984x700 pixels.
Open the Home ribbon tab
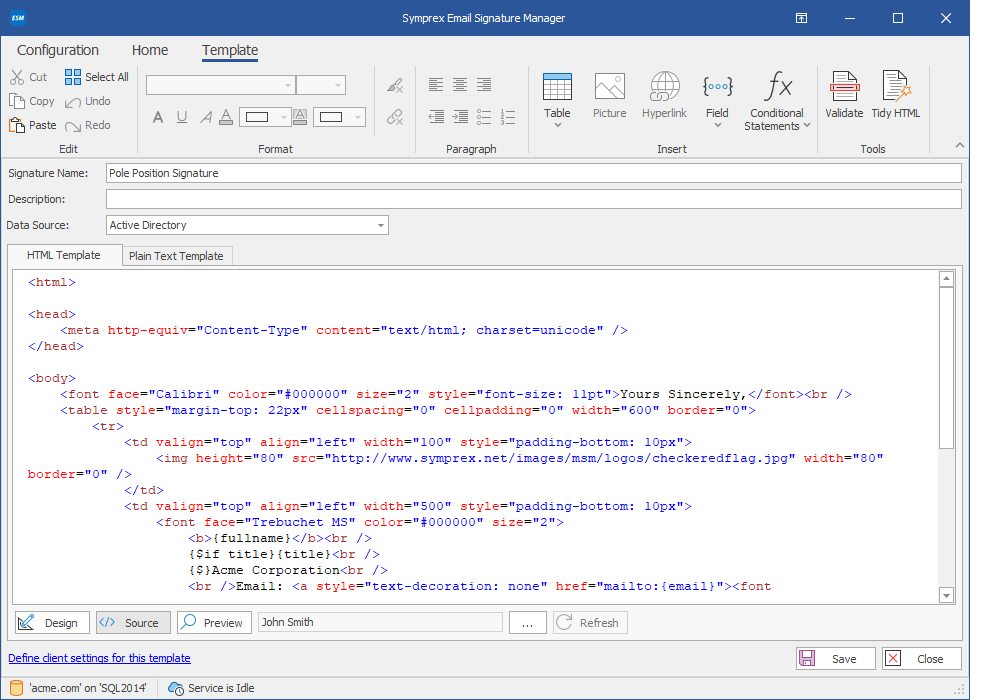click(150, 50)
